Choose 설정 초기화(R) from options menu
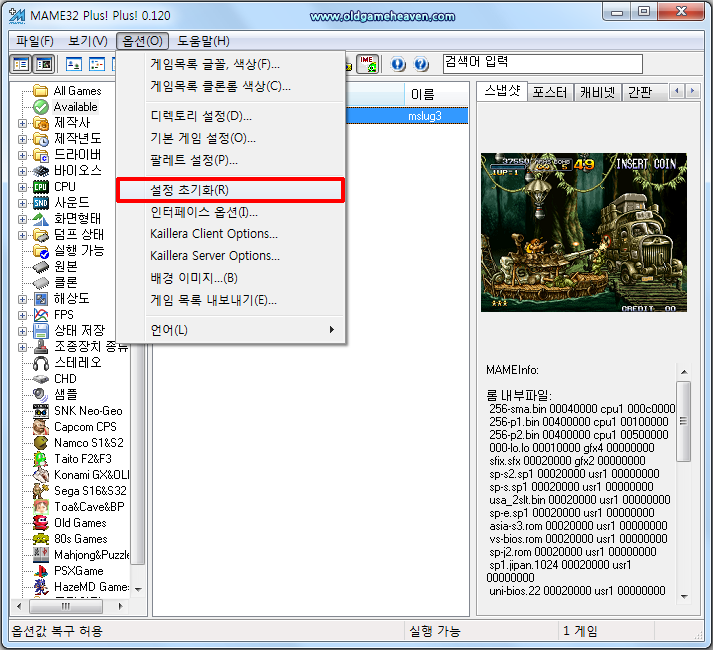713x650 pixels. [x=231, y=190]
